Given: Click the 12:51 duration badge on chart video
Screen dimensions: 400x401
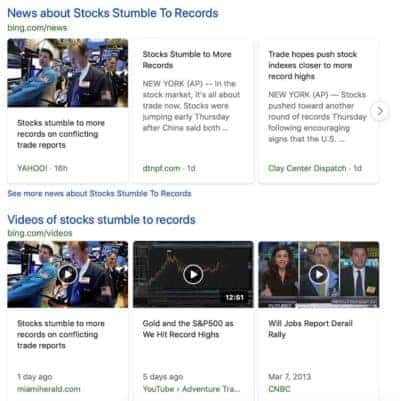Looking at the screenshot, I should [234, 297].
